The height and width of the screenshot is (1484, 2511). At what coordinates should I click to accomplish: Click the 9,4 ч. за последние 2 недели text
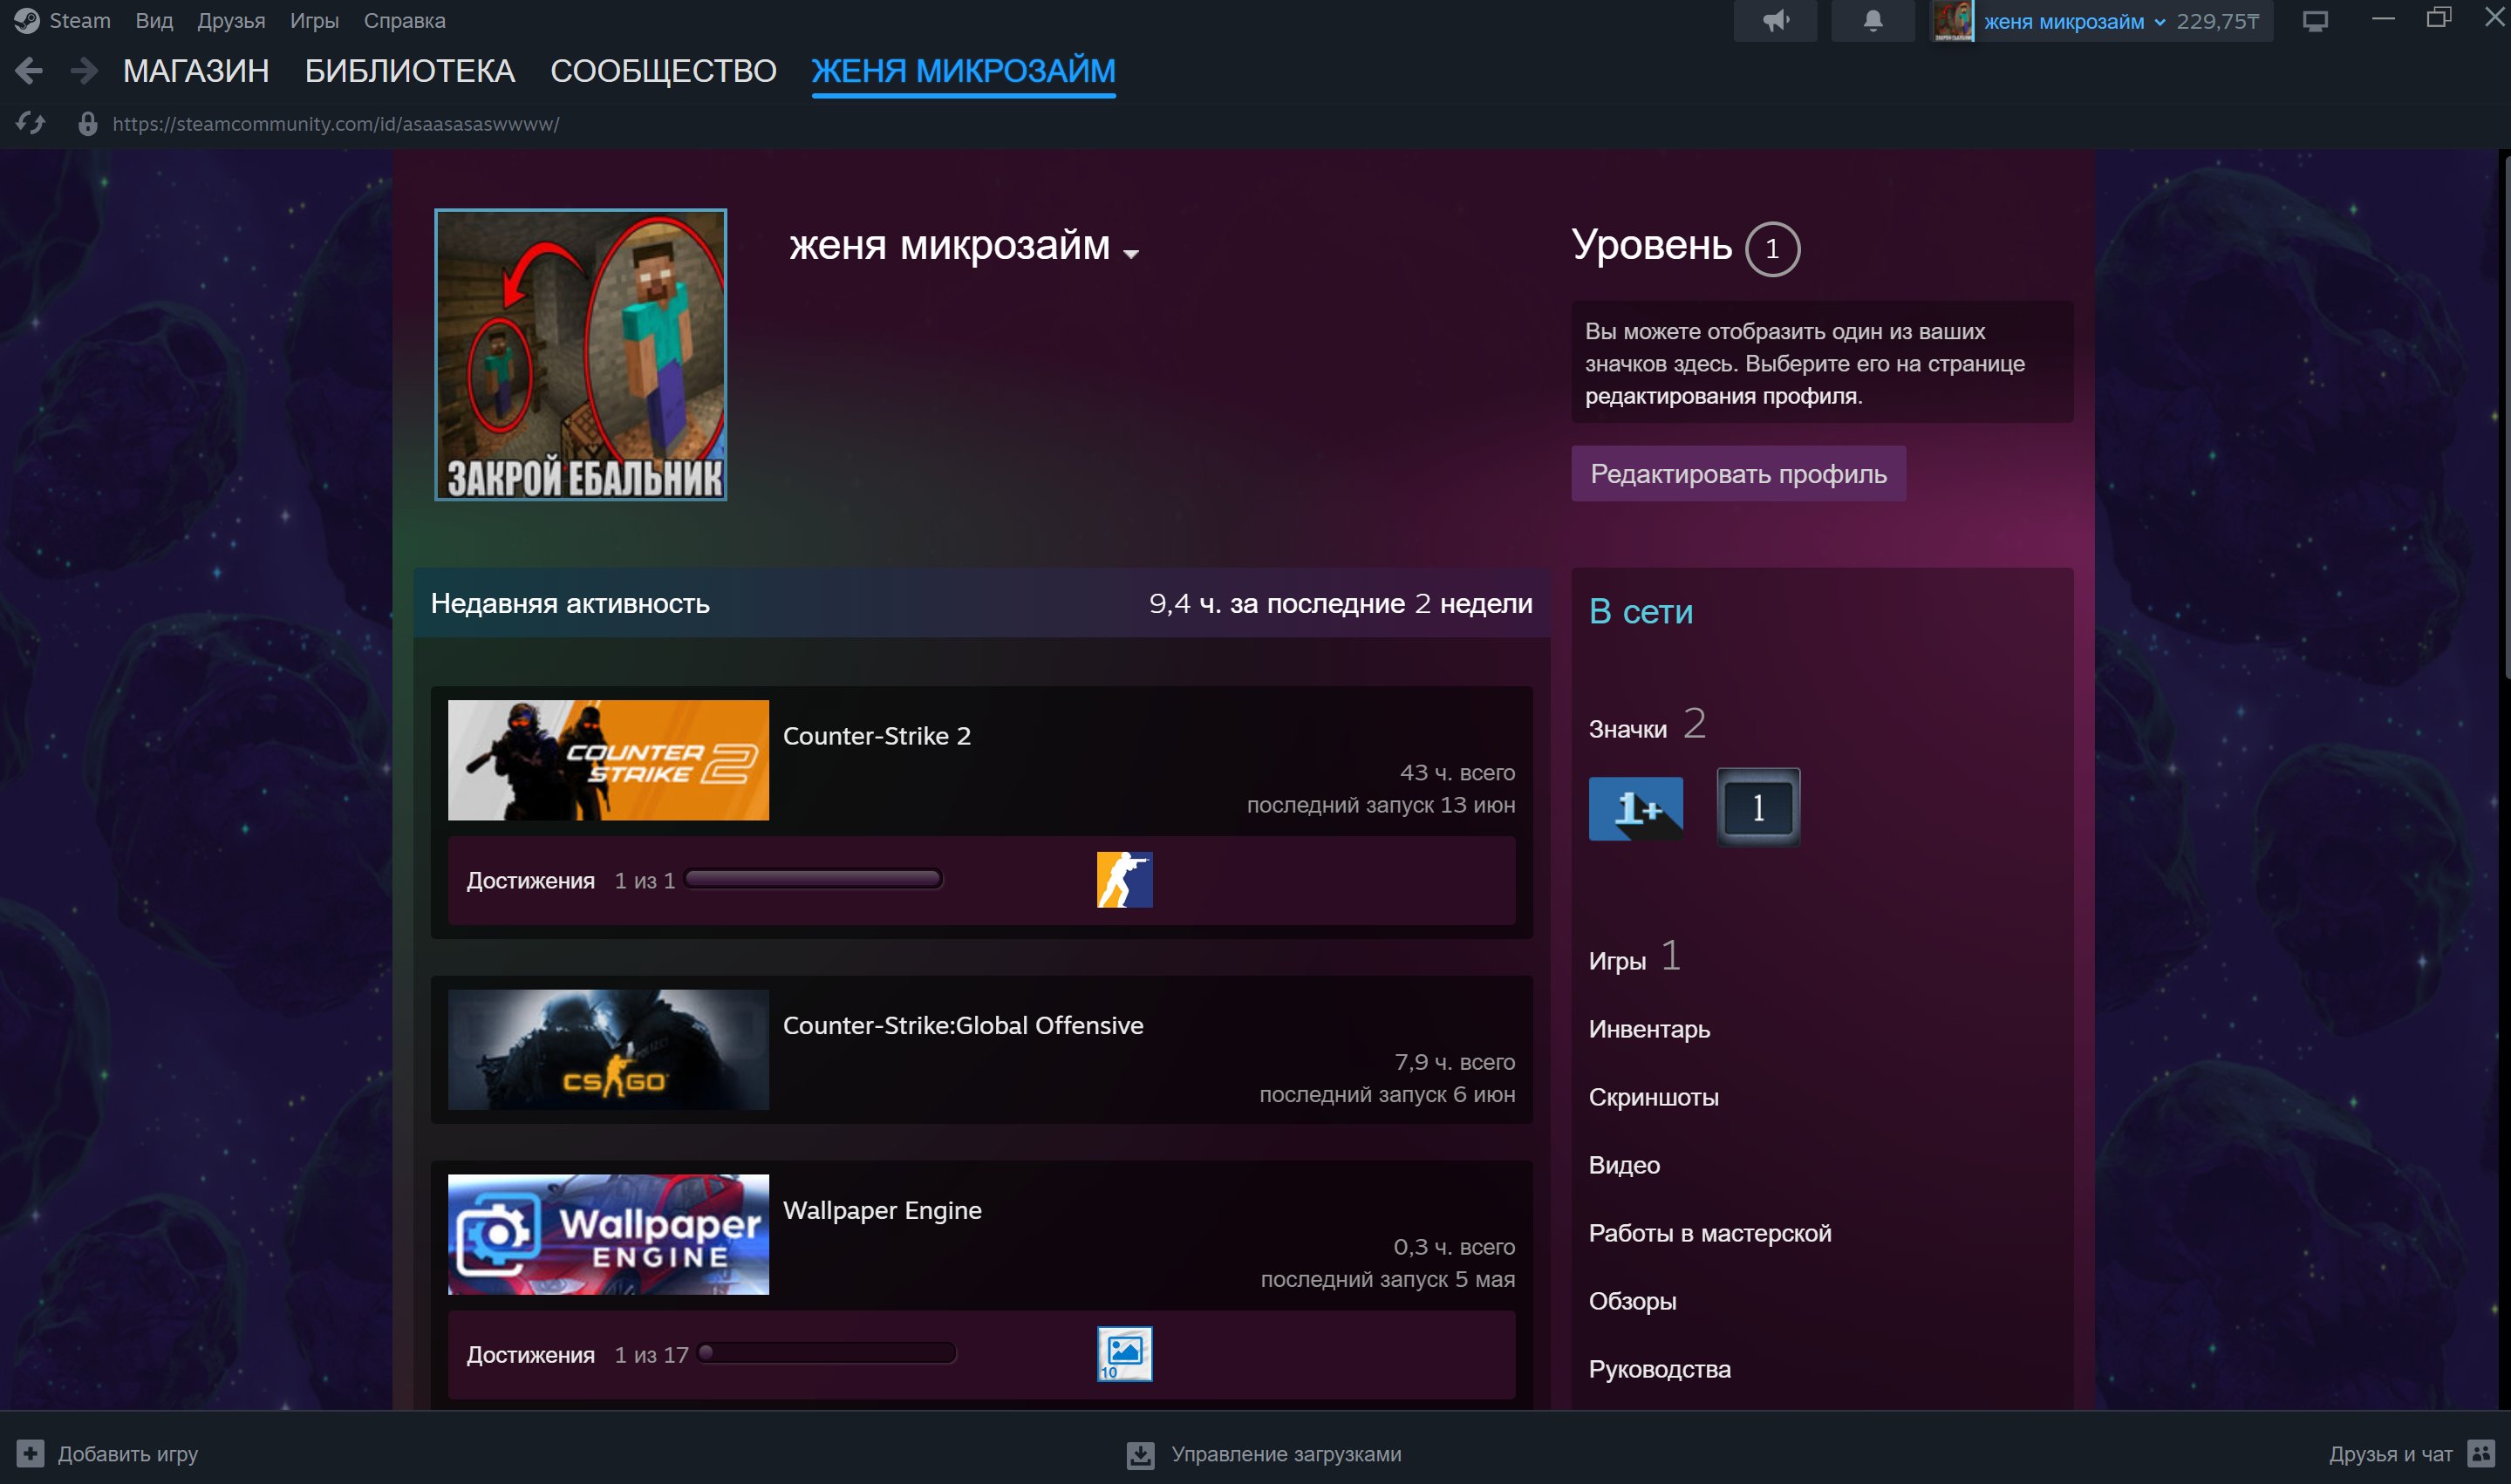pyautogui.click(x=1340, y=604)
